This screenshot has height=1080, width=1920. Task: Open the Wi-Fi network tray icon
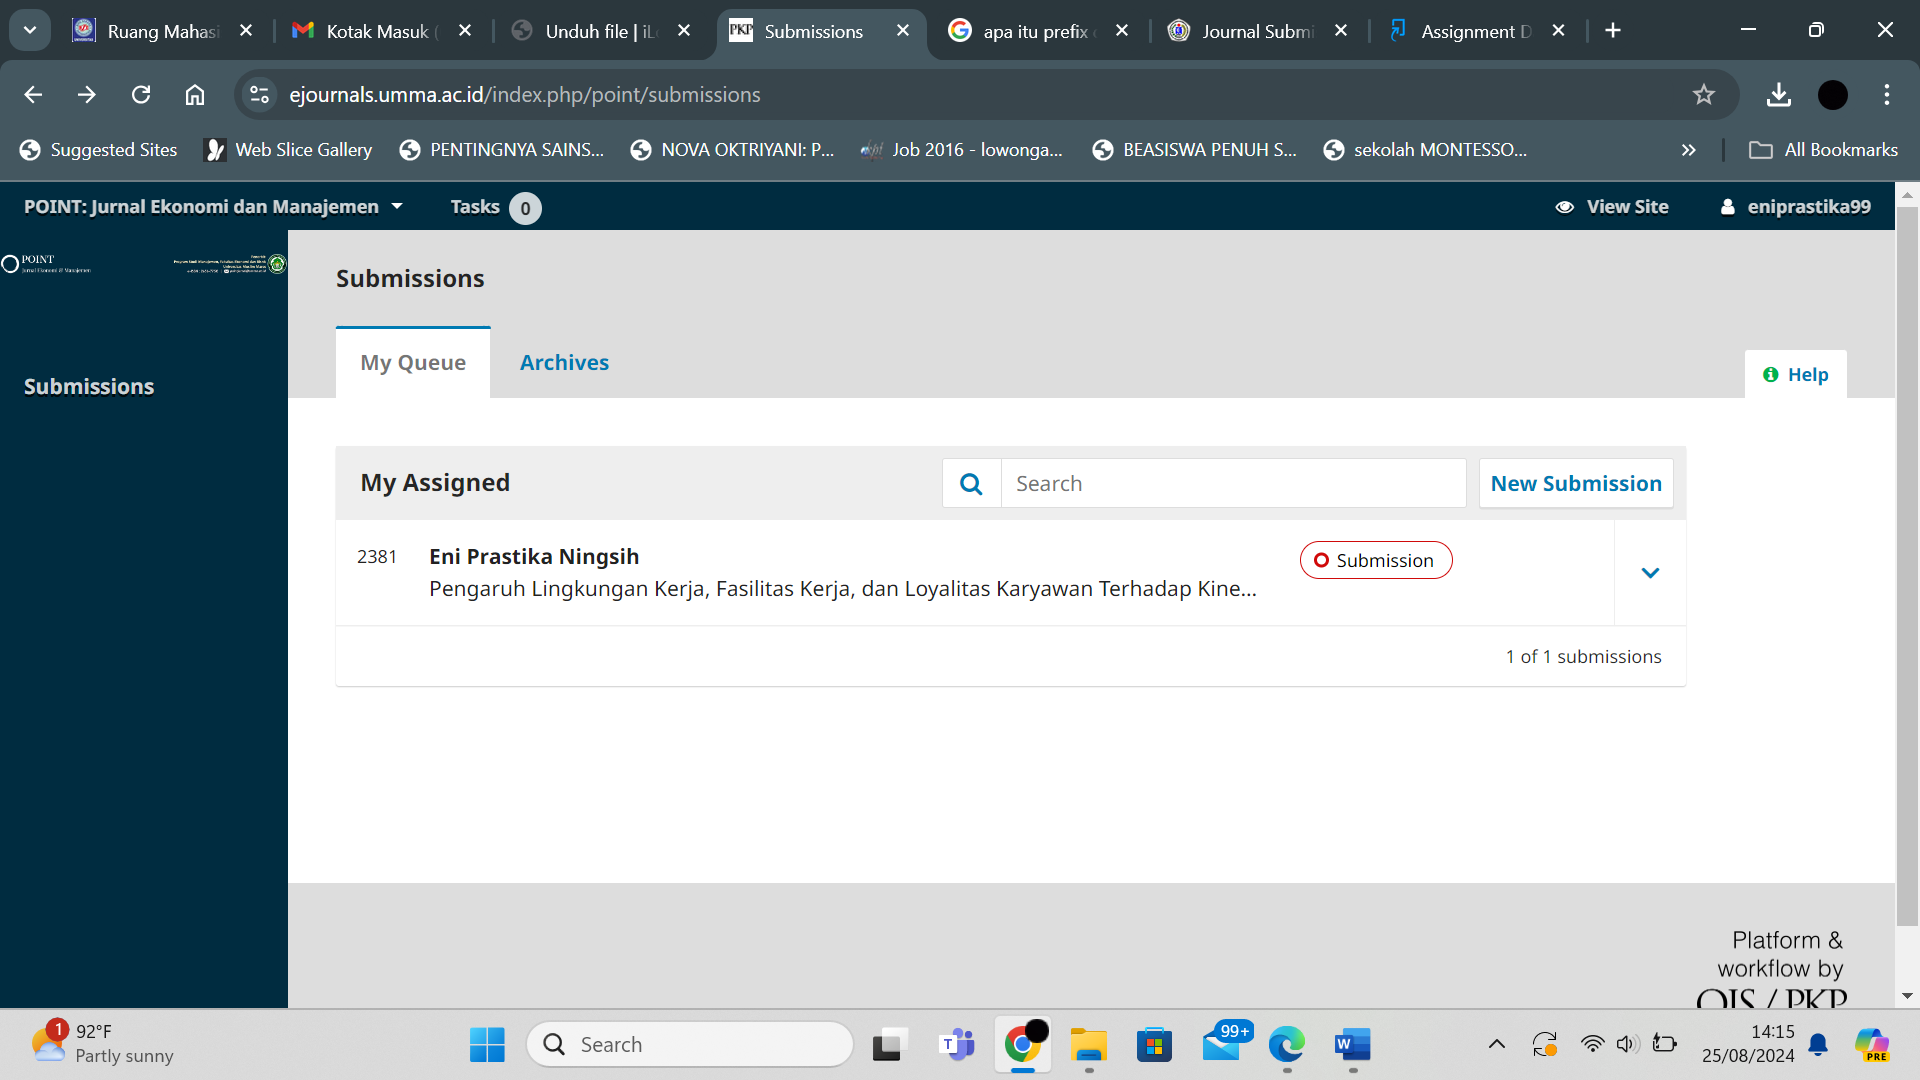click(1592, 1044)
